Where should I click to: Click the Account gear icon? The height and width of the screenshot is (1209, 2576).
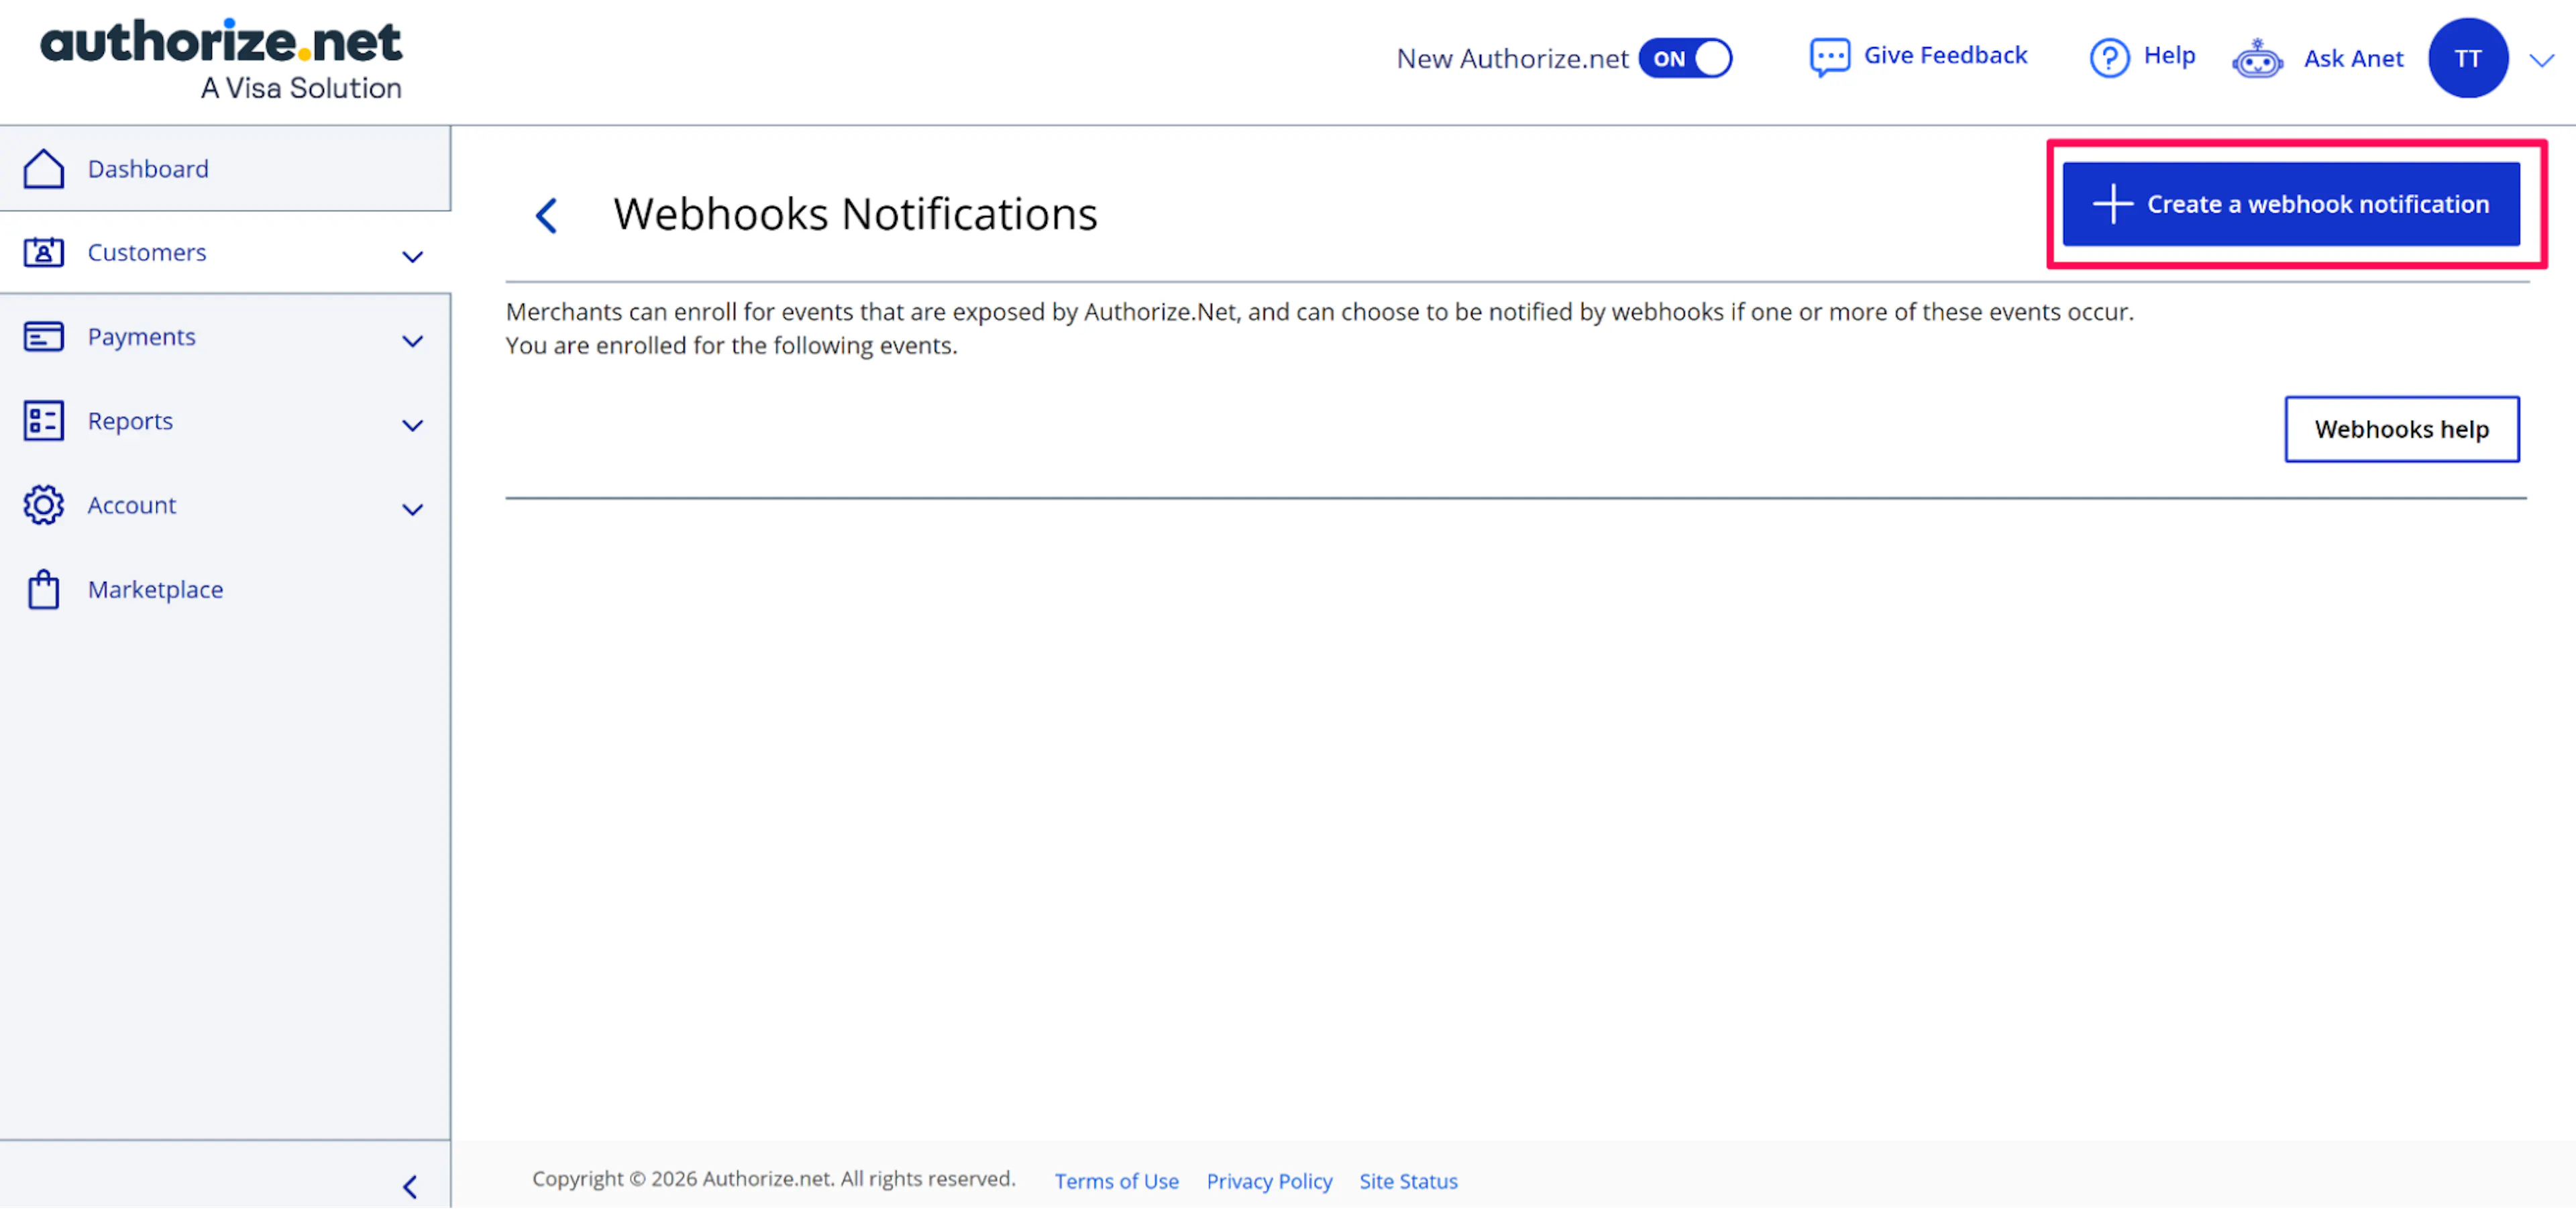(x=43, y=505)
